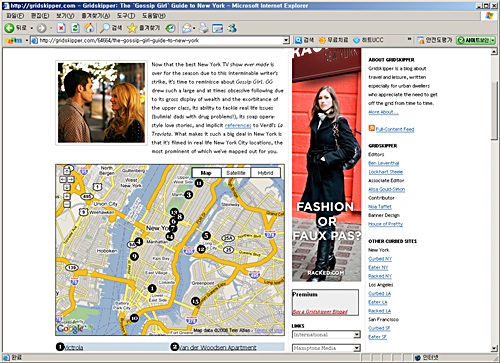This screenshot has height=363, width=500.
Task: Click map marker number 9
Action: click(x=134, y=256)
